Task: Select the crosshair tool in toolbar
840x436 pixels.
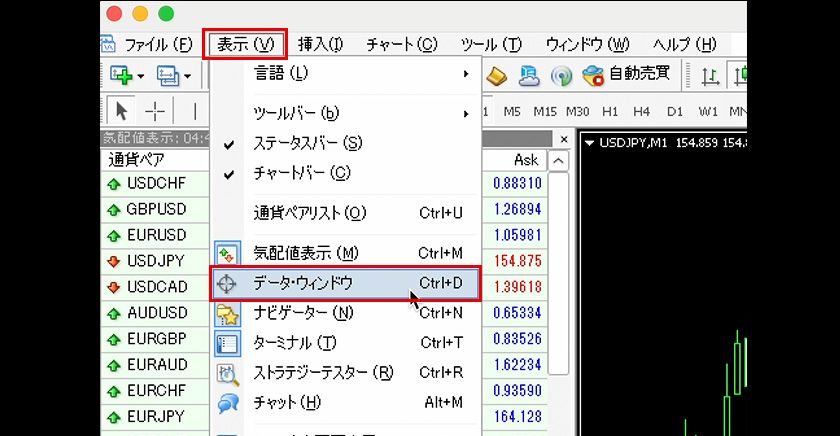Action: (x=155, y=110)
